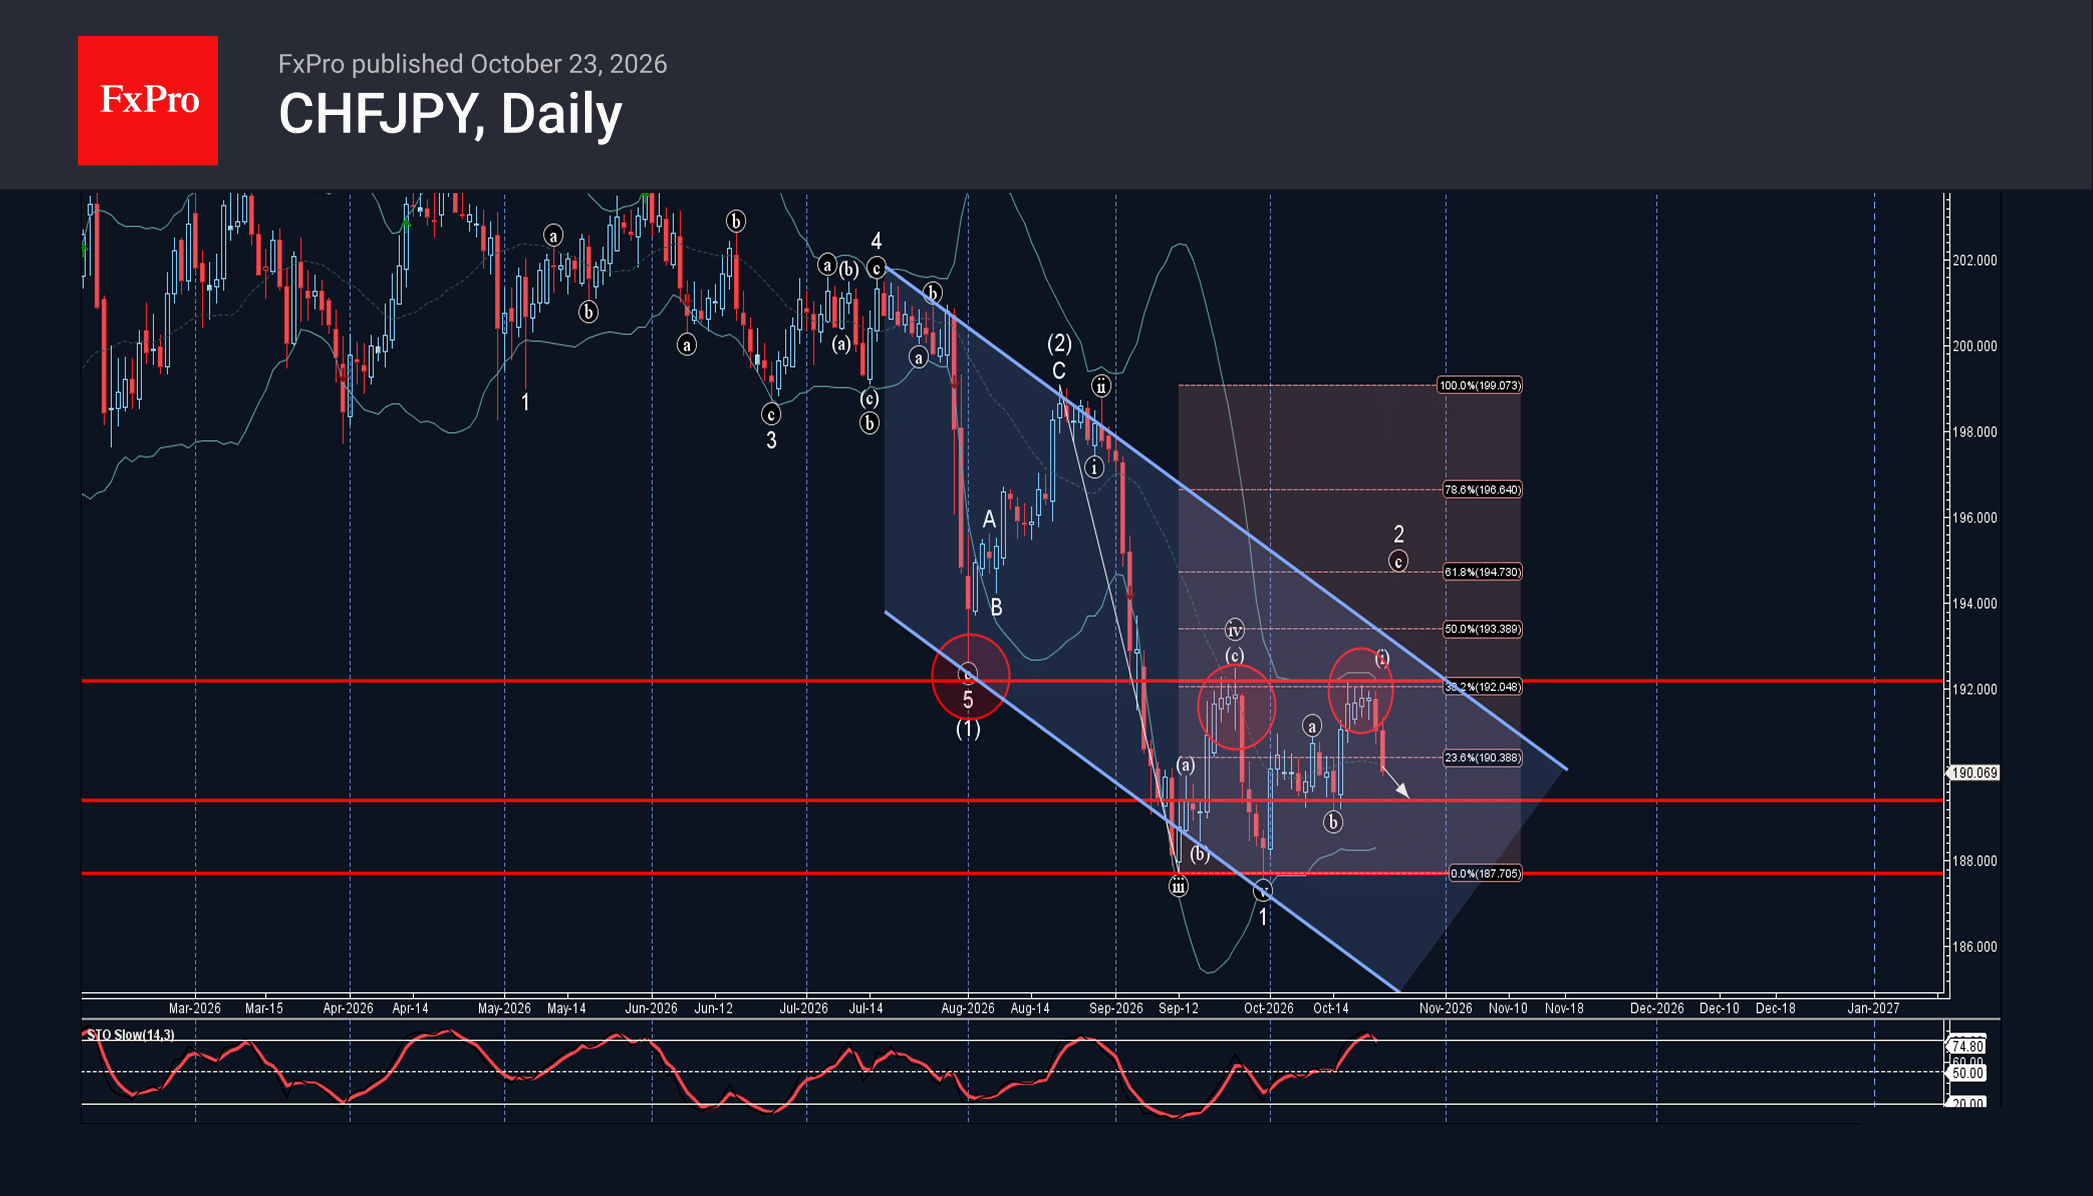Viewport: 2093px width, 1196px height.
Task: Click the stochastic value tag 74.80
Action: [x=1967, y=1046]
